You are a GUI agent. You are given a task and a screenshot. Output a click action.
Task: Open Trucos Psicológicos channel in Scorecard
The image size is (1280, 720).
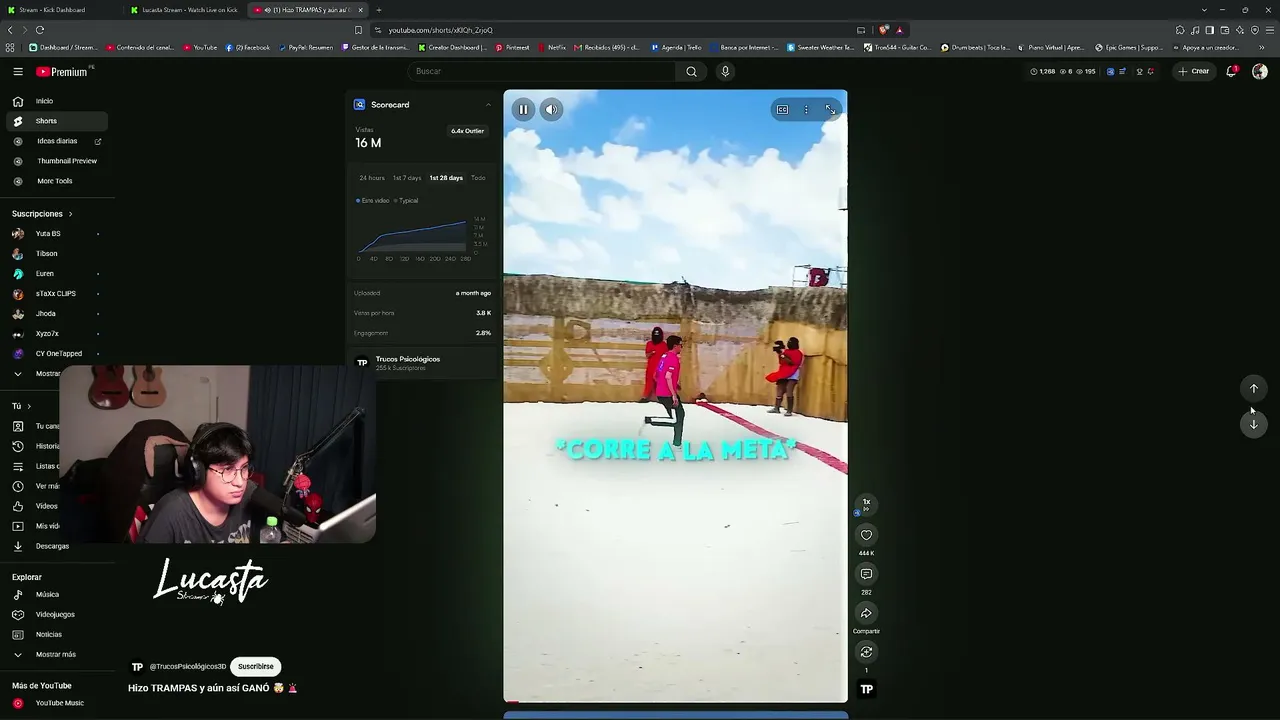[x=407, y=359]
